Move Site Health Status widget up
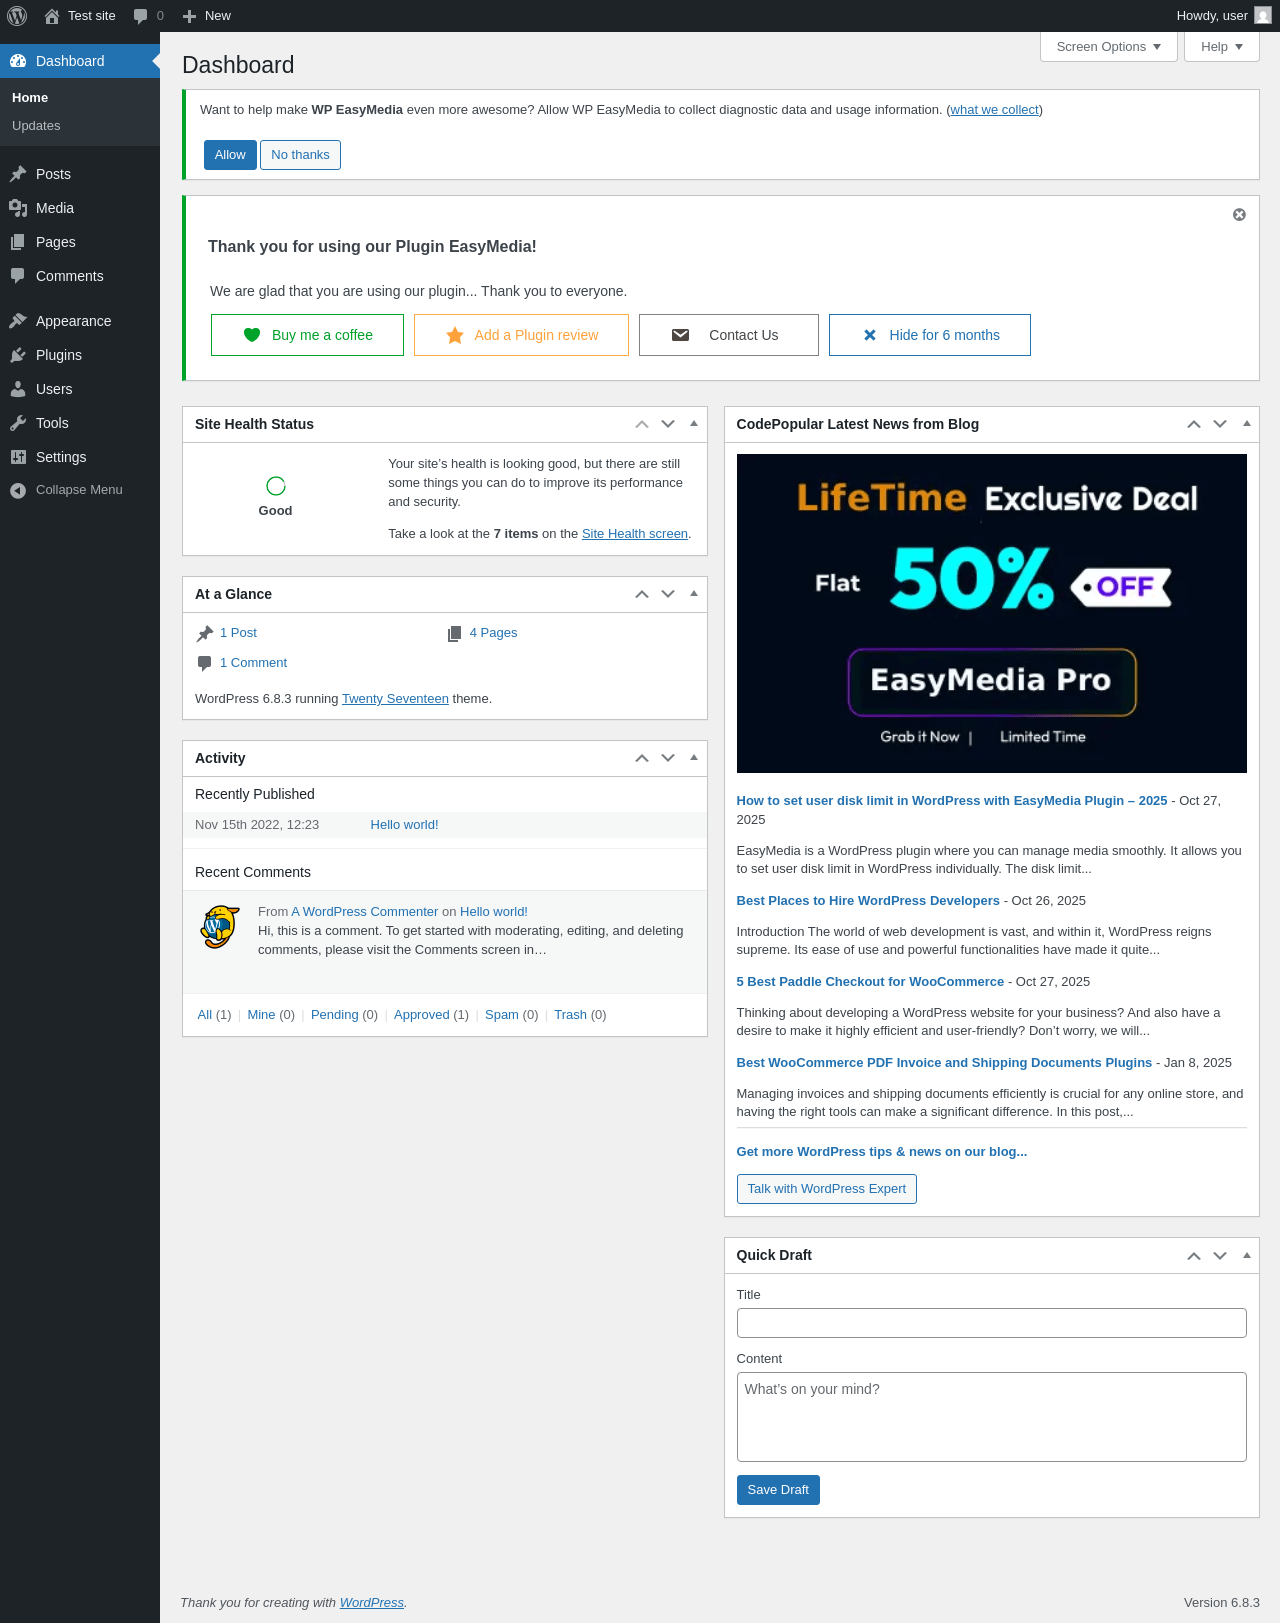 (642, 424)
